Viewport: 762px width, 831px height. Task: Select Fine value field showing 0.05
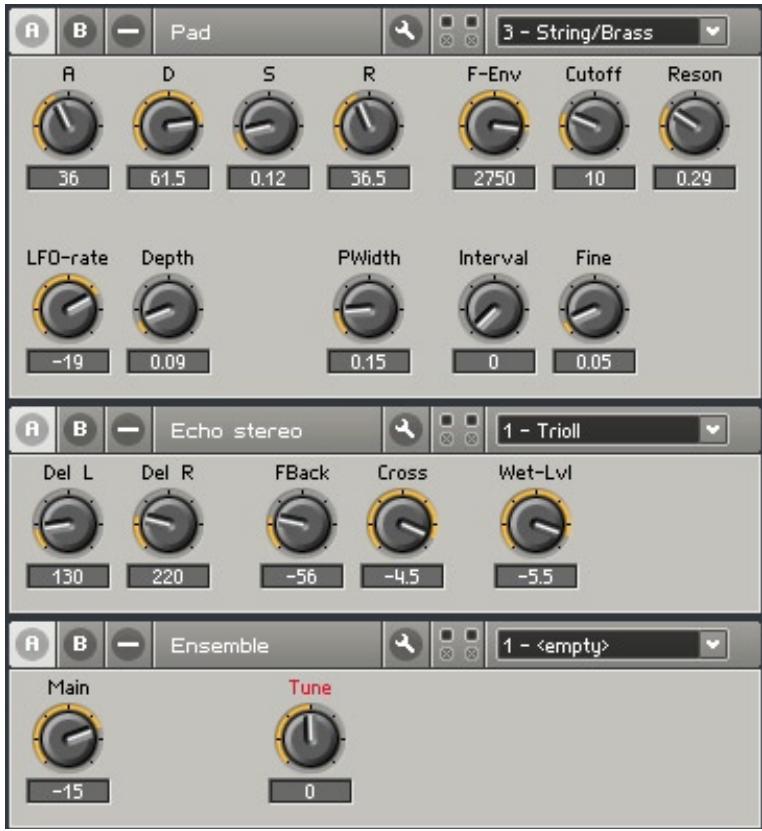[594, 362]
